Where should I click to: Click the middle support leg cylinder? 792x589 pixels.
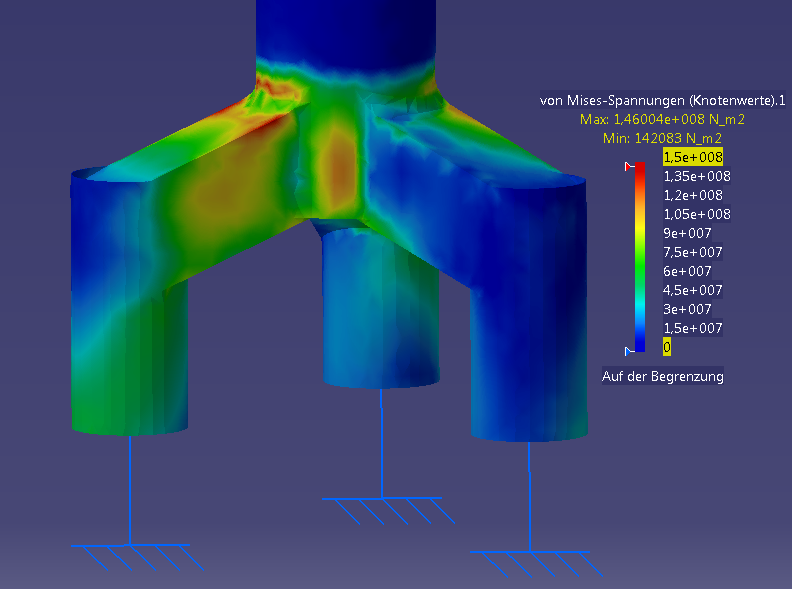pos(381,308)
